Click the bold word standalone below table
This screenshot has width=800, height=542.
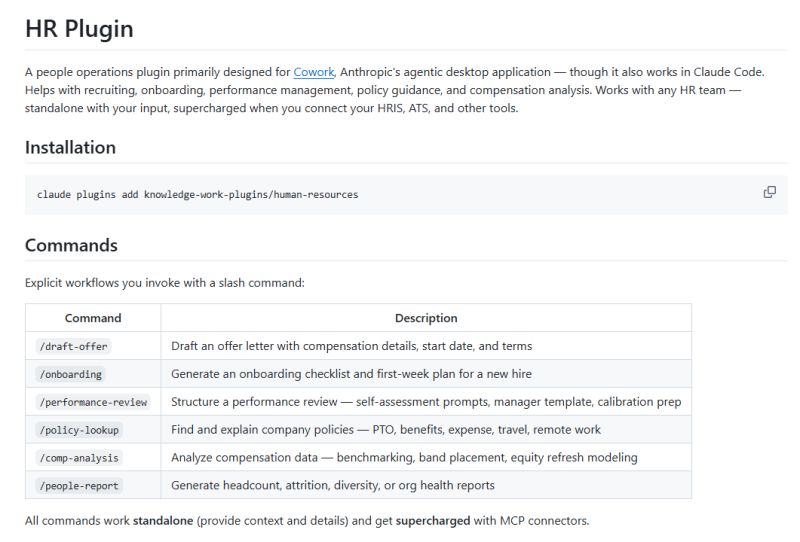(164, 521)
